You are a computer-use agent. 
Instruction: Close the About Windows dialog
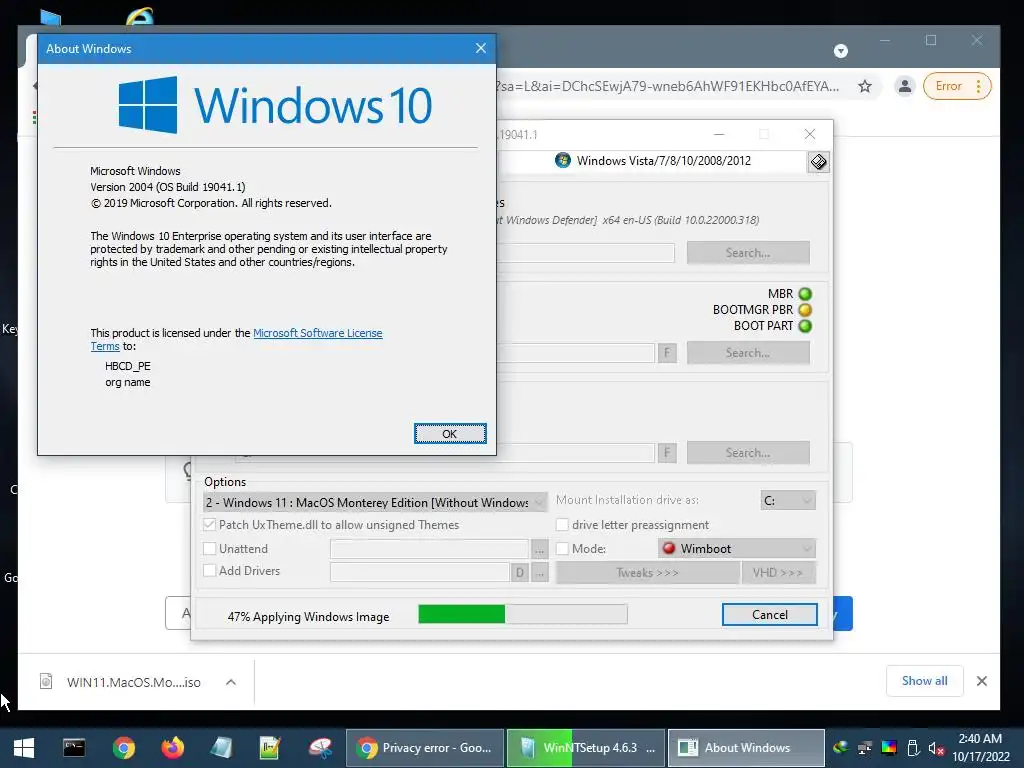[481, 48]
